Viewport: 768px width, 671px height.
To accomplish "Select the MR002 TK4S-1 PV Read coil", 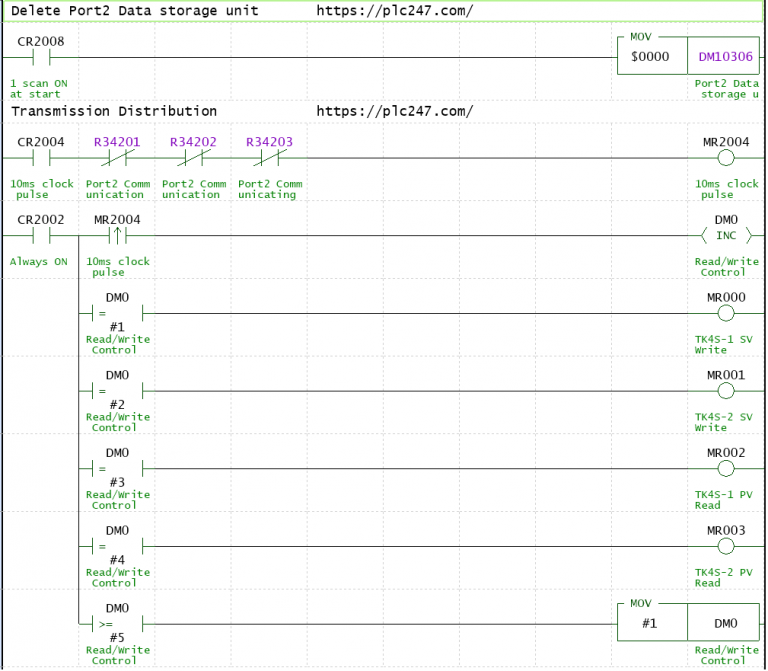I will pos(726,469).
